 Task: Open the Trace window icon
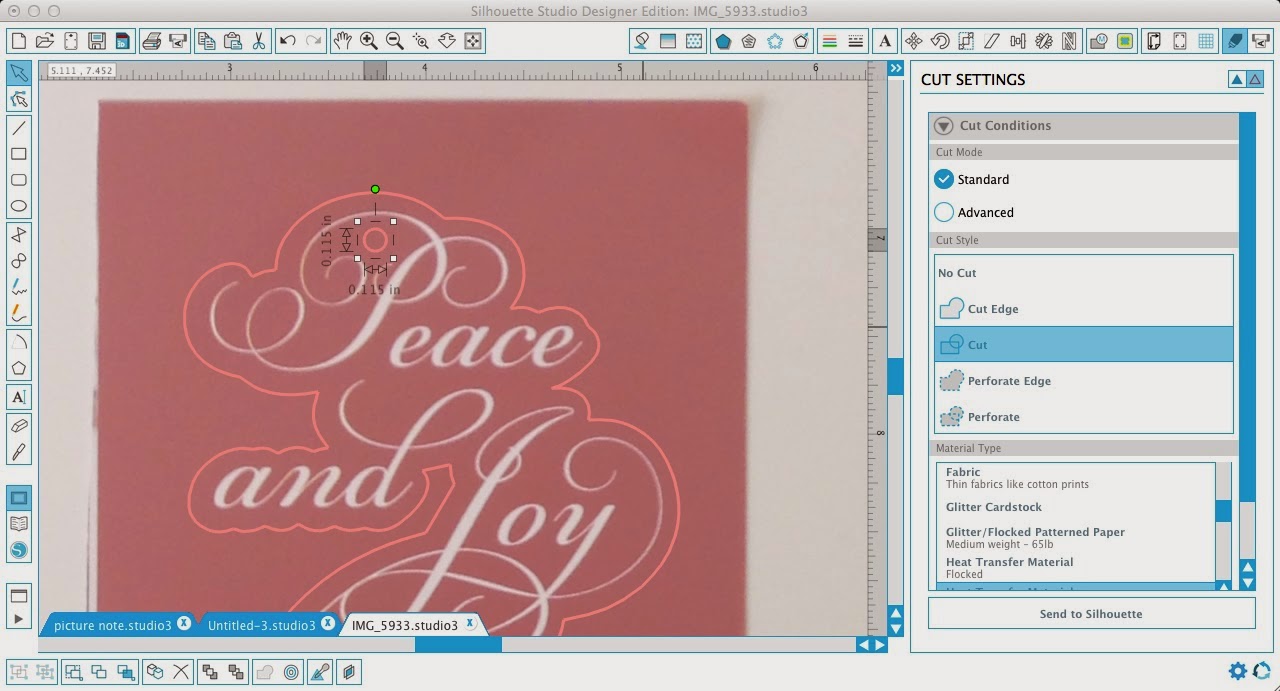click(1125, 41)
